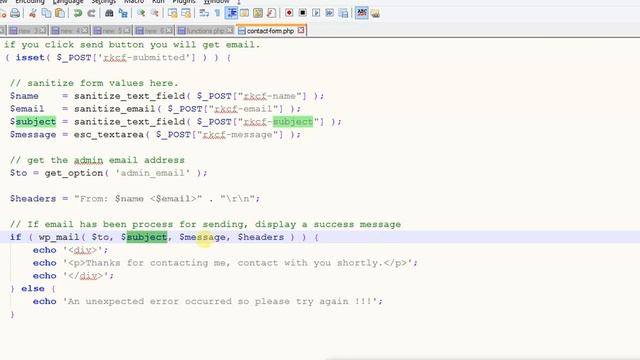The height and width of the screenshot is (360, 640).
Task: Cut the selected text using the scissors icon
Action: click(33, 13)
